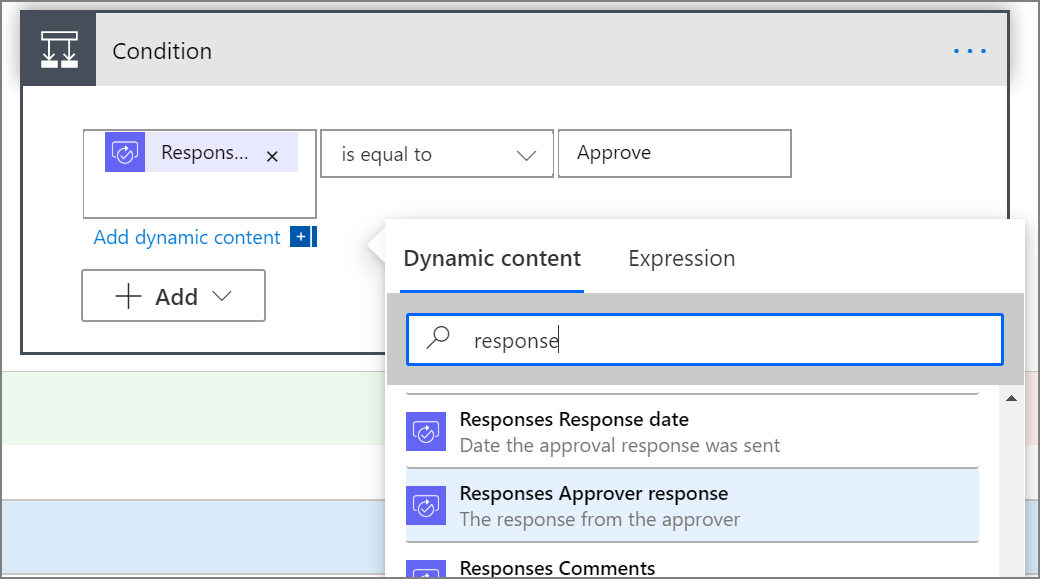Screen dimensions: 1040x579
Task: Click the Add dynamic content link
Action: point(187,237)
